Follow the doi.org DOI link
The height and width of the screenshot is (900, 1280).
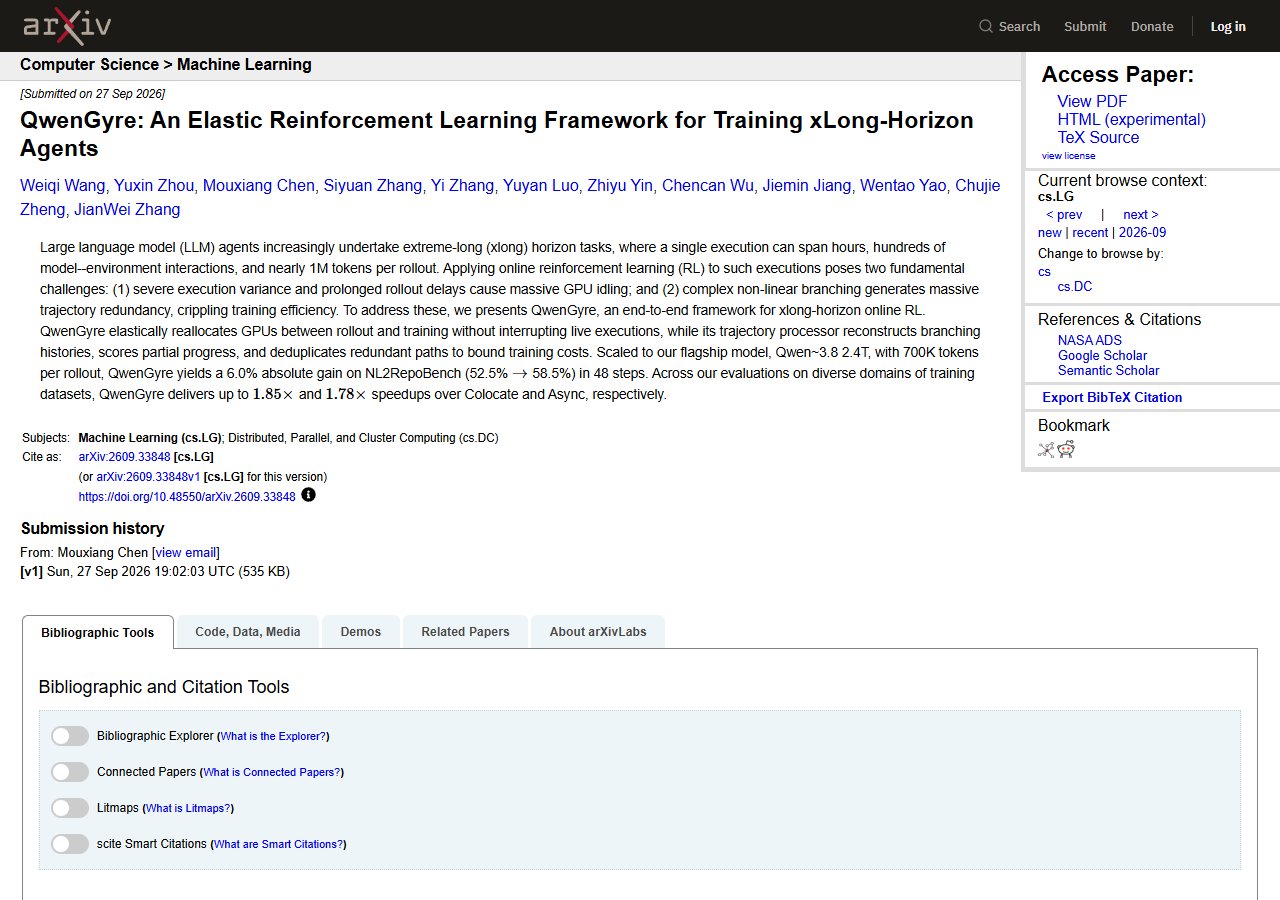coord(187,496)
